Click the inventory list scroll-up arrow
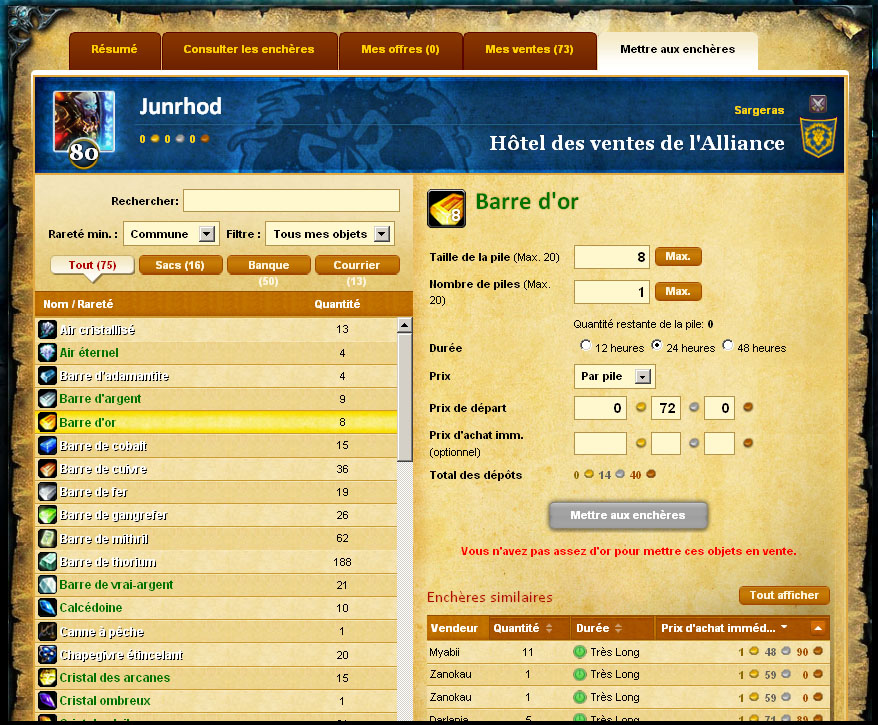Viewport: 878px width, 725px height. [404, 325]
